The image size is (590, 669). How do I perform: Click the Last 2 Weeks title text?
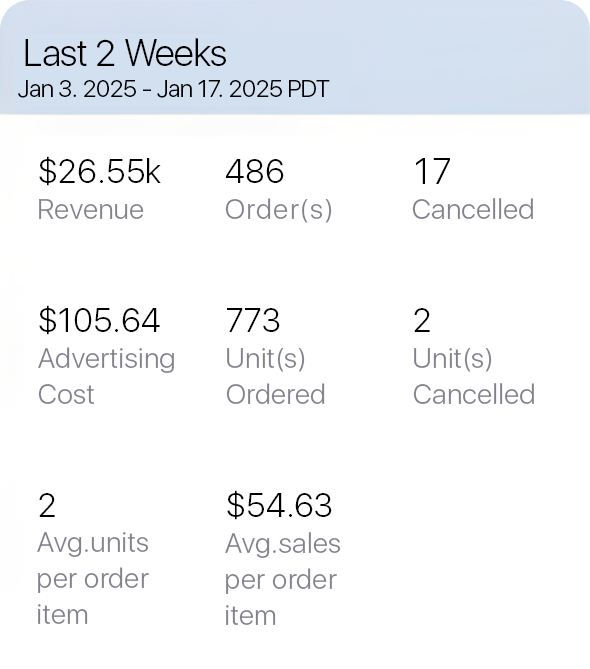point(125,53)
